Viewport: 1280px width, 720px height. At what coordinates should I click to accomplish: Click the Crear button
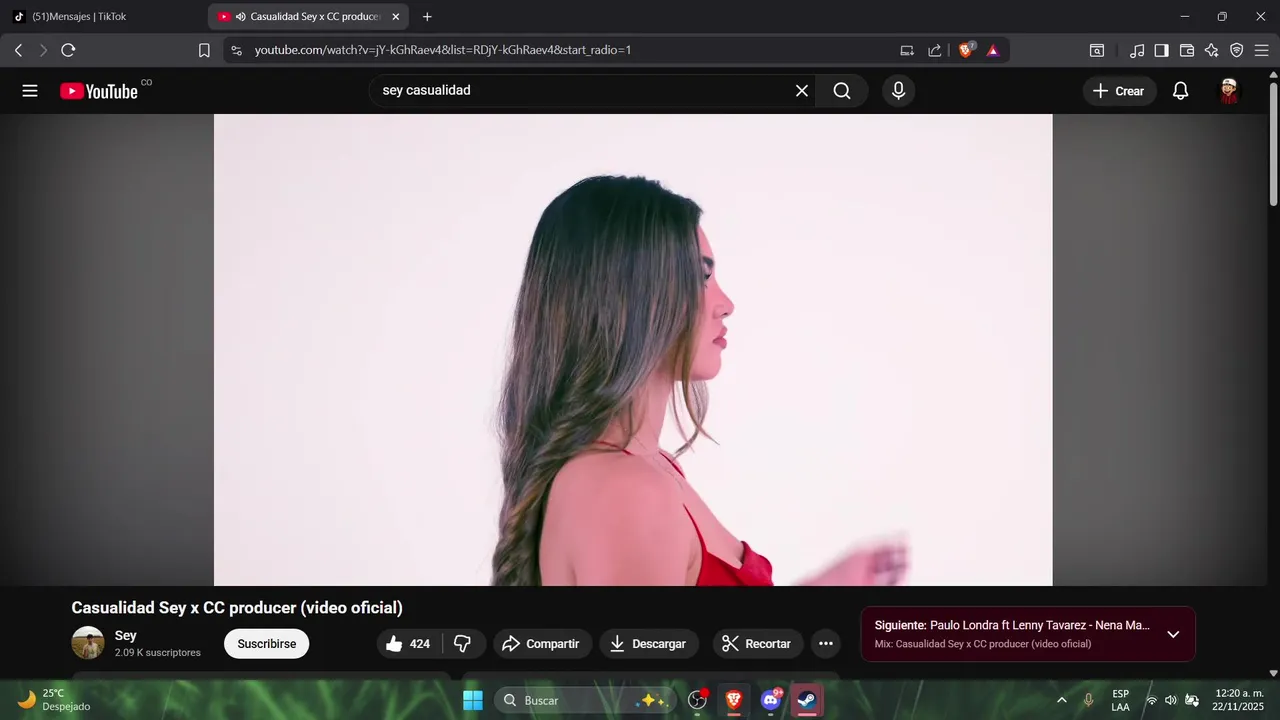[x=1119, y=91]
